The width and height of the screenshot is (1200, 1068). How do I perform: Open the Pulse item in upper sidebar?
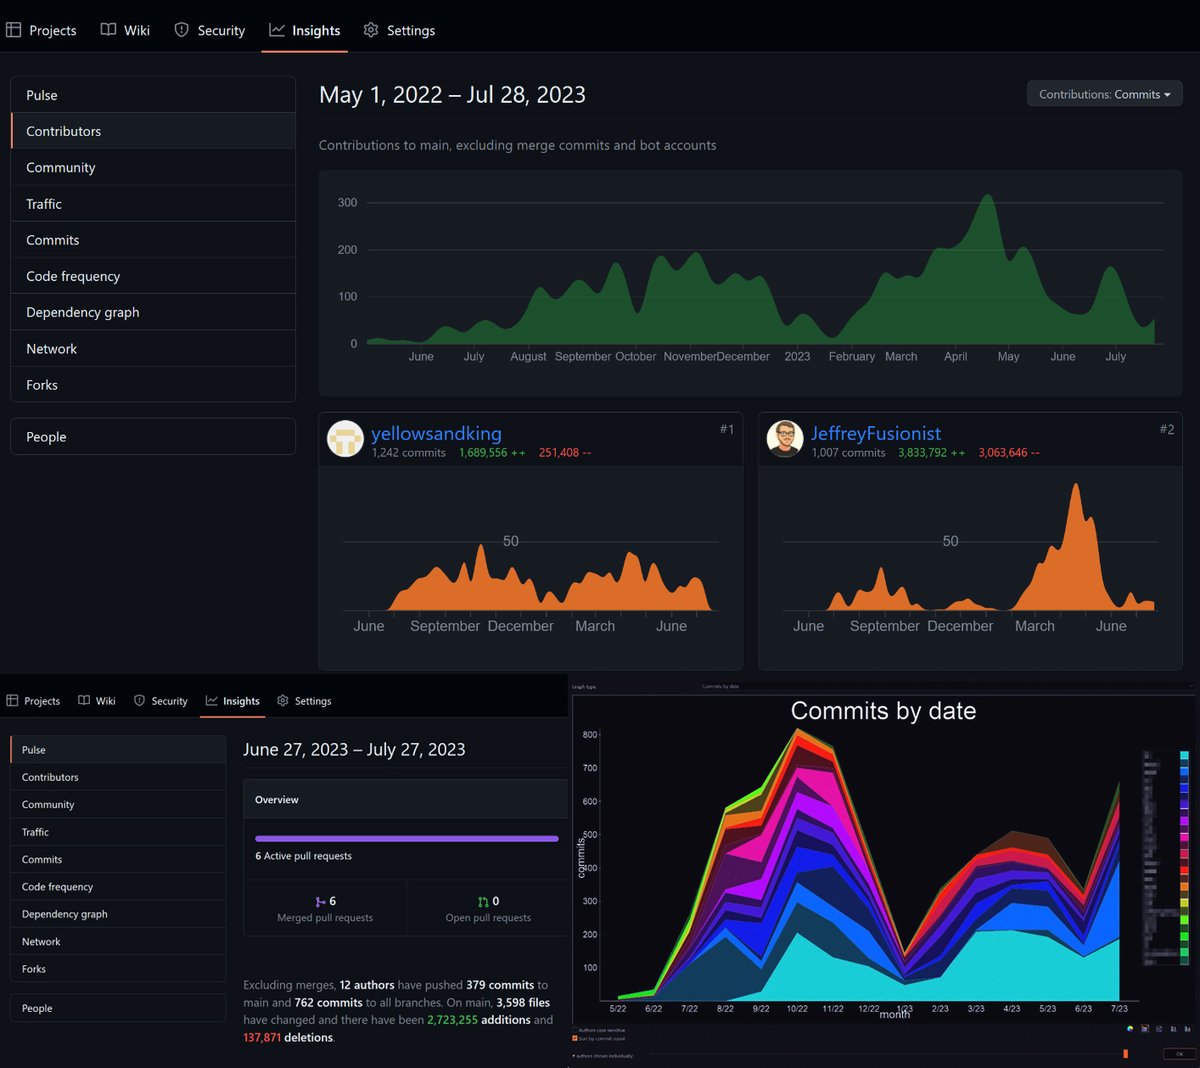point(153,95)
